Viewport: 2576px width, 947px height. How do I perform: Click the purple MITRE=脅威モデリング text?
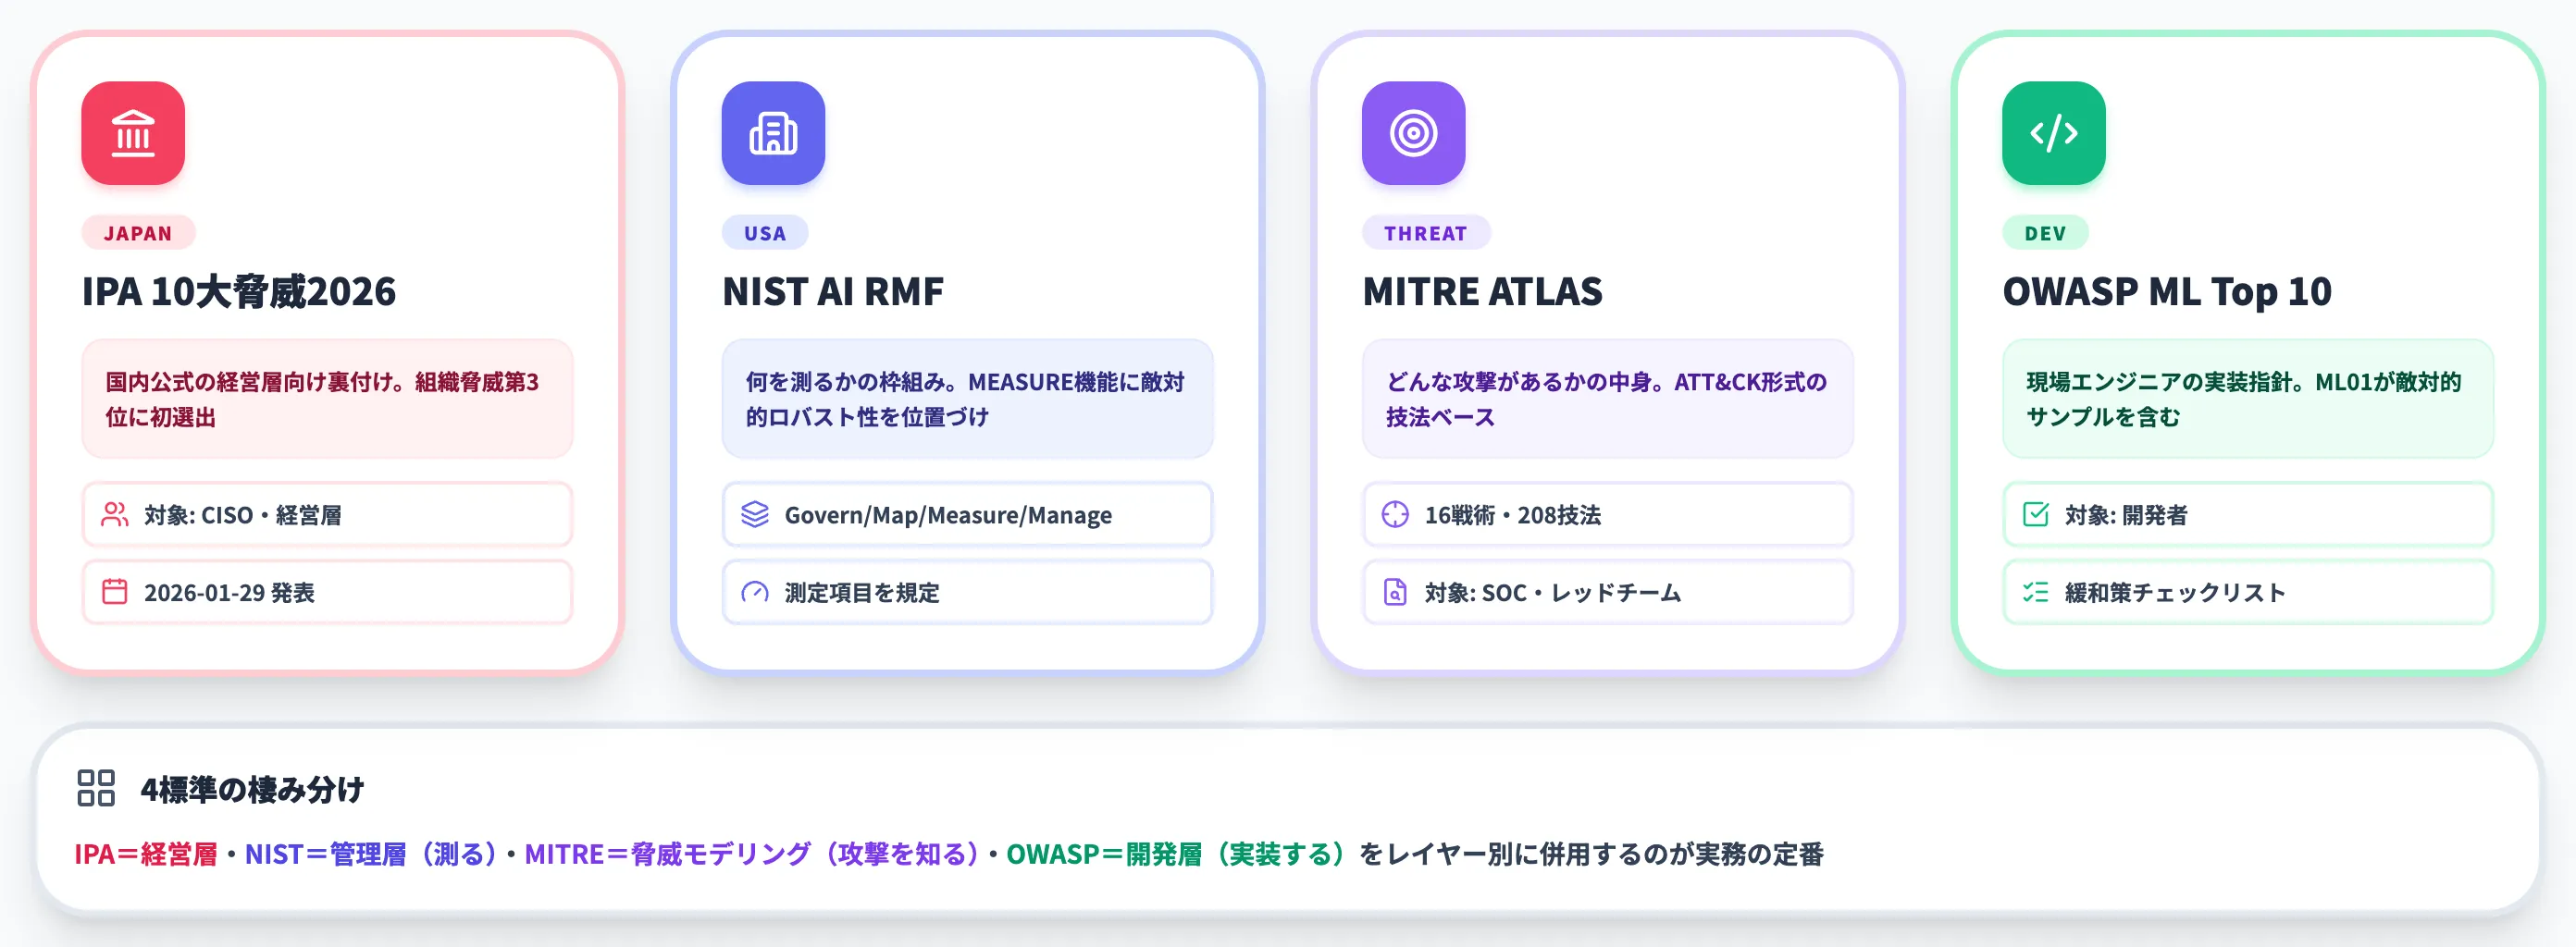tap(752, 854)
